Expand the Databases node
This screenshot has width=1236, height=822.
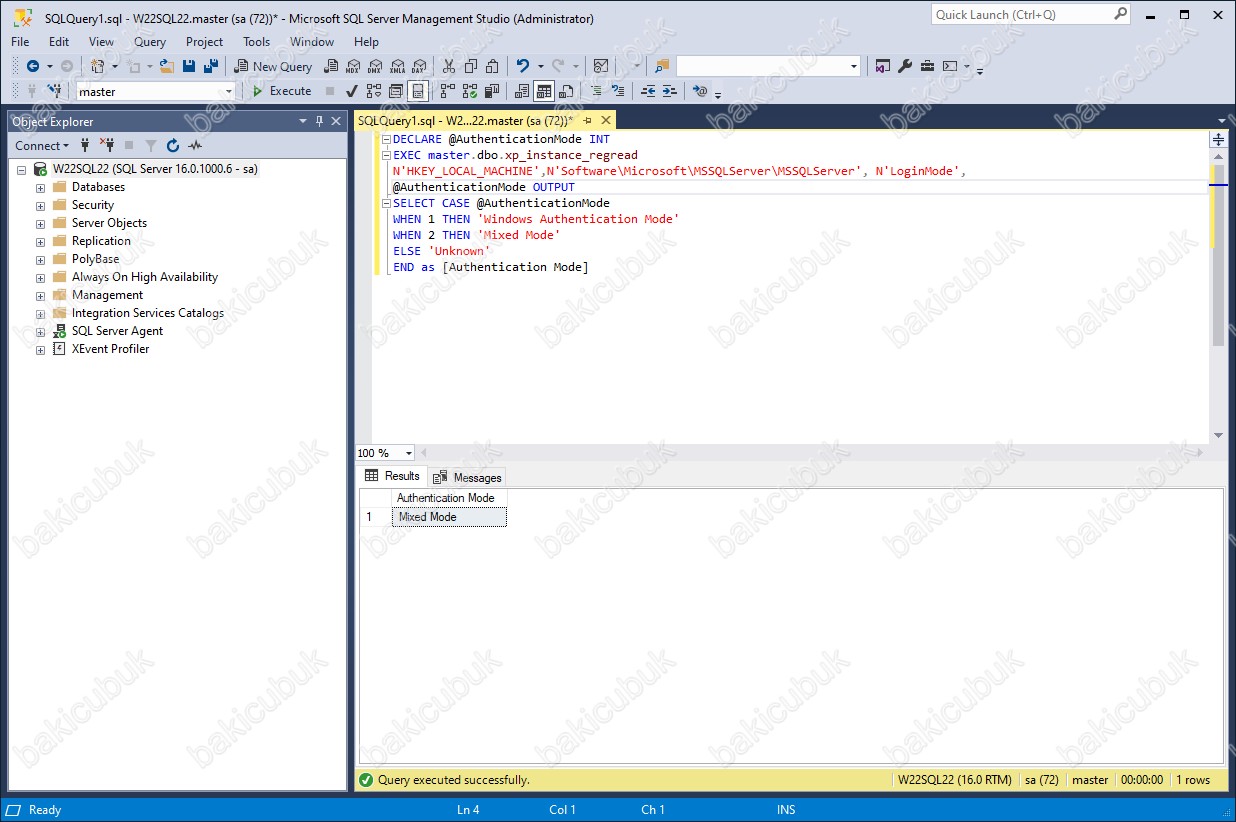point(41,188)
